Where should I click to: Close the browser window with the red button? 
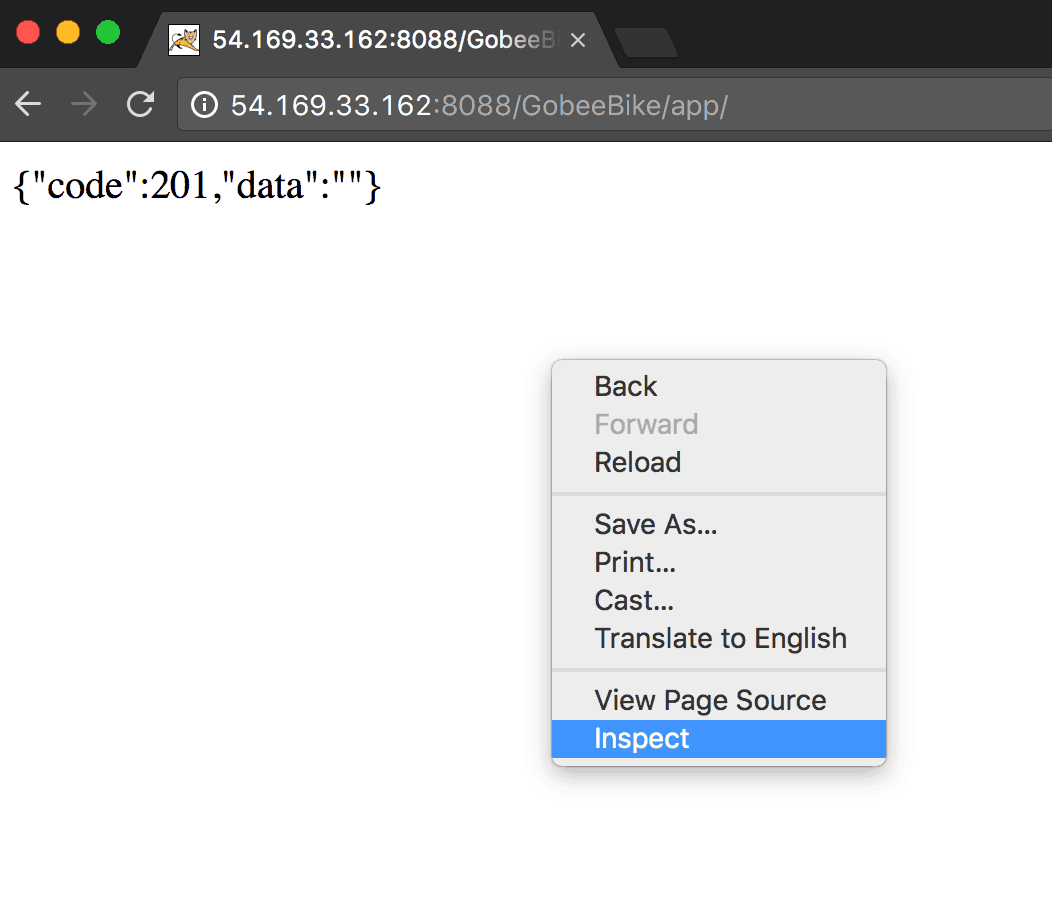pos(28,32)
